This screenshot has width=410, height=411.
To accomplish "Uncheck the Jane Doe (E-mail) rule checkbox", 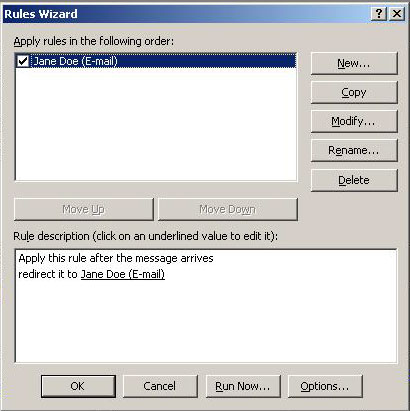I will [x=23, y=61].
